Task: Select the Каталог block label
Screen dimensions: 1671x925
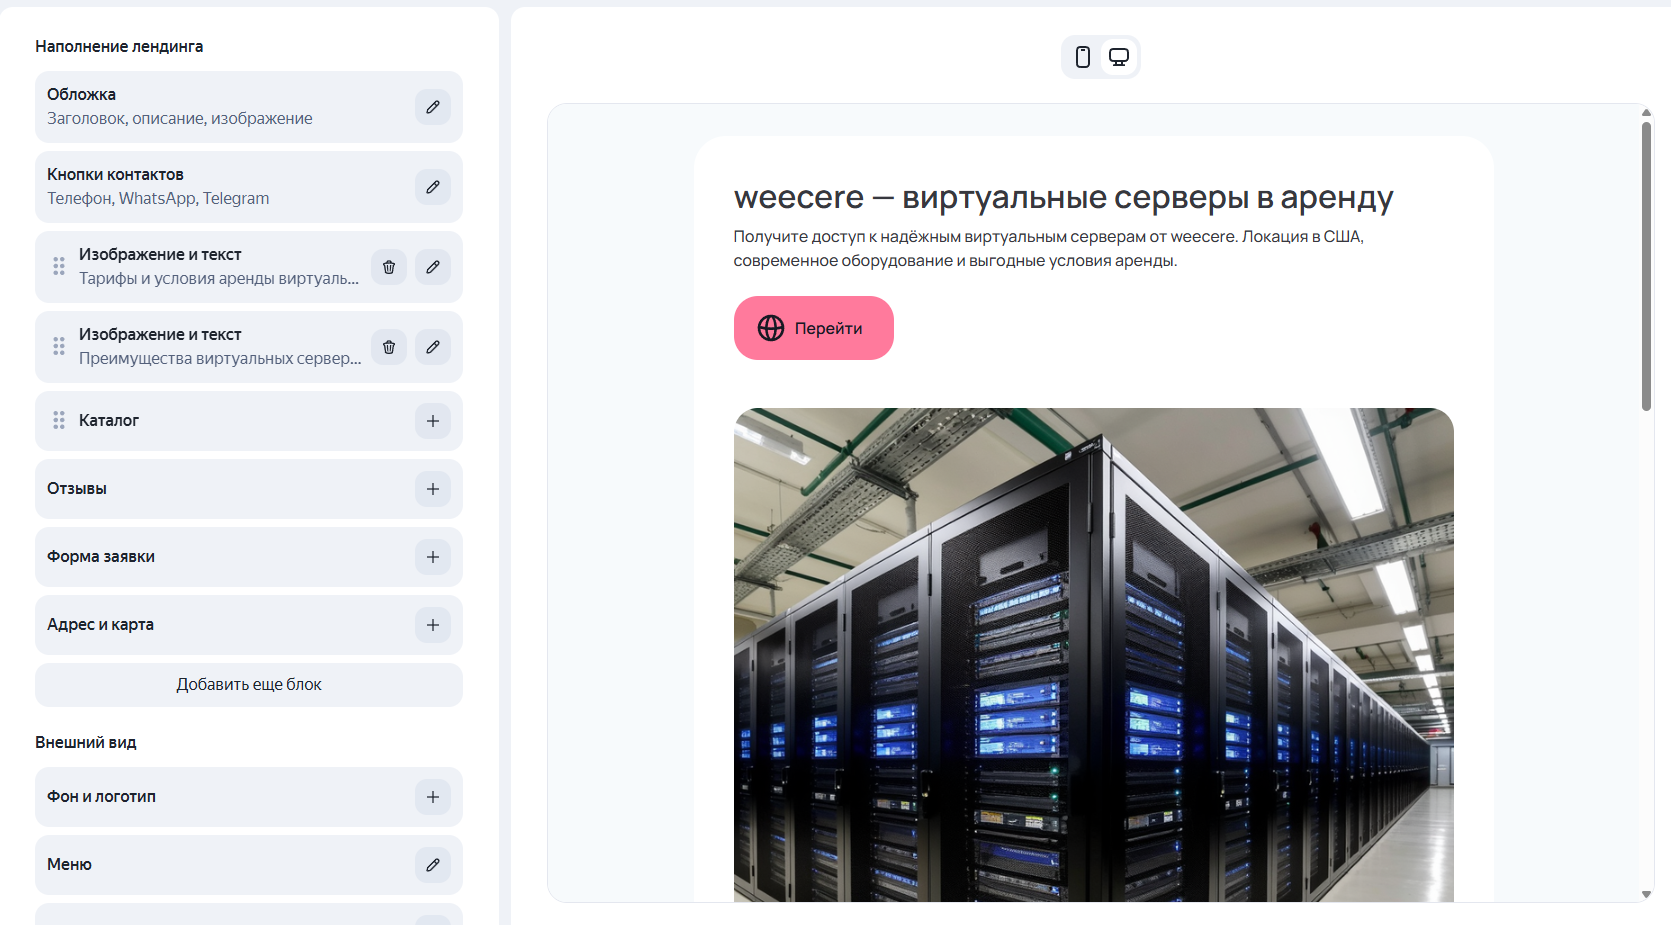Action: 109,421
